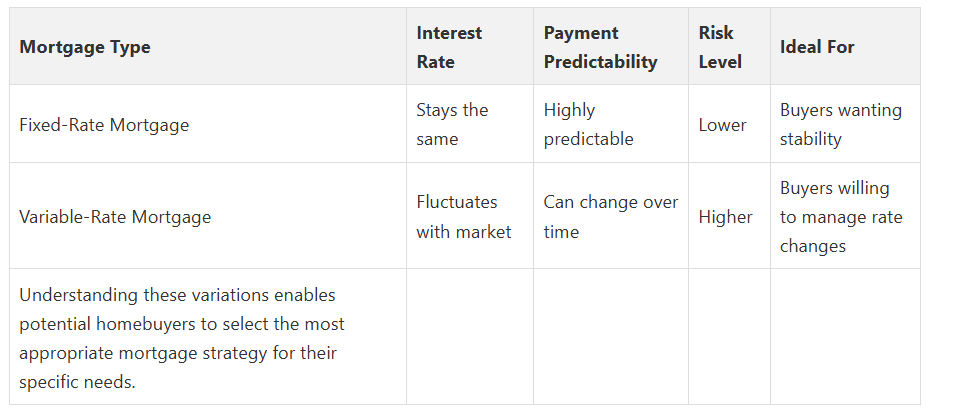Click the empty cell below 'Fluctuates with market'
This screenshot has height=412, width=975.
(469, 337)
